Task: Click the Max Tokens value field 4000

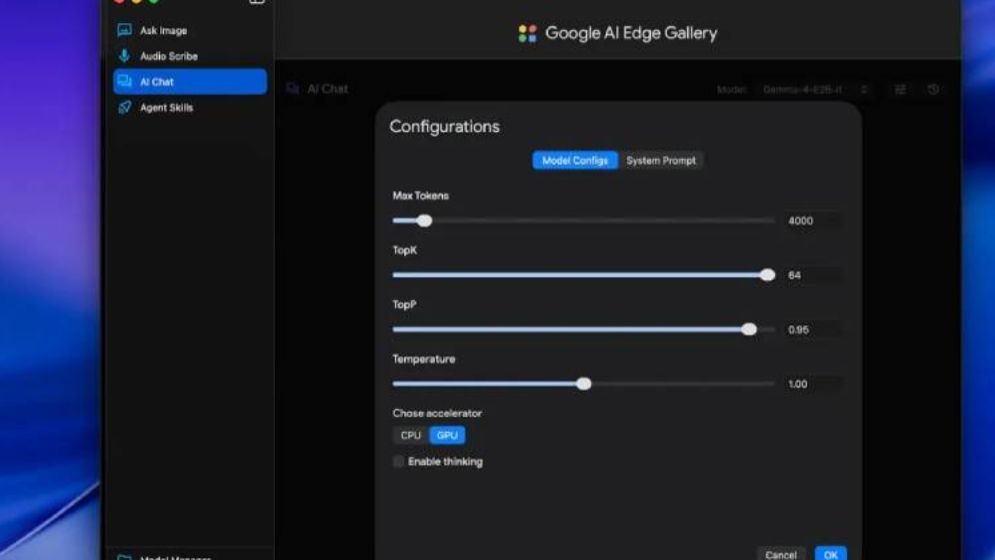Action: (814, 221)
